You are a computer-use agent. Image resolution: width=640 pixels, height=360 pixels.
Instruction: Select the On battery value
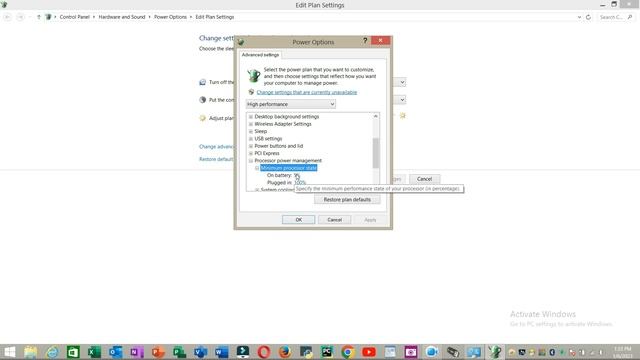[x=297, y=176]
